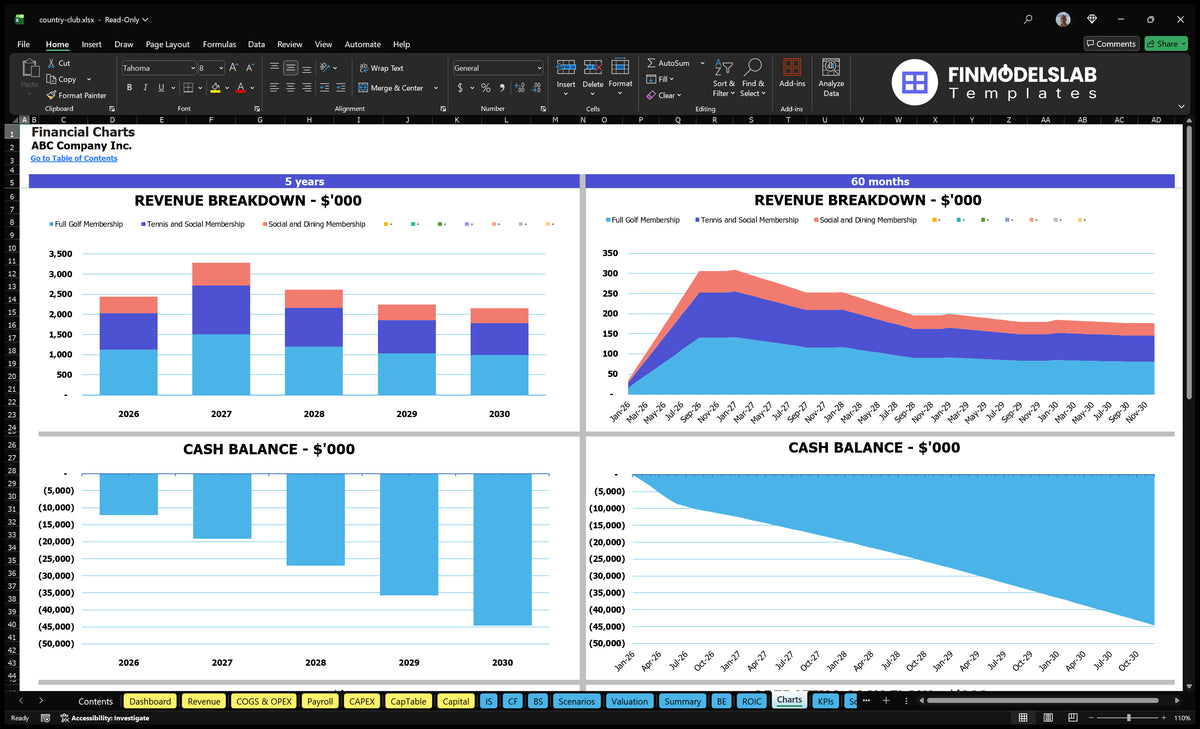Image resolution: width=1200 pixels, height=729 pixels.
Task: Open Clipboard group dialog launcher
Action: 112,108
